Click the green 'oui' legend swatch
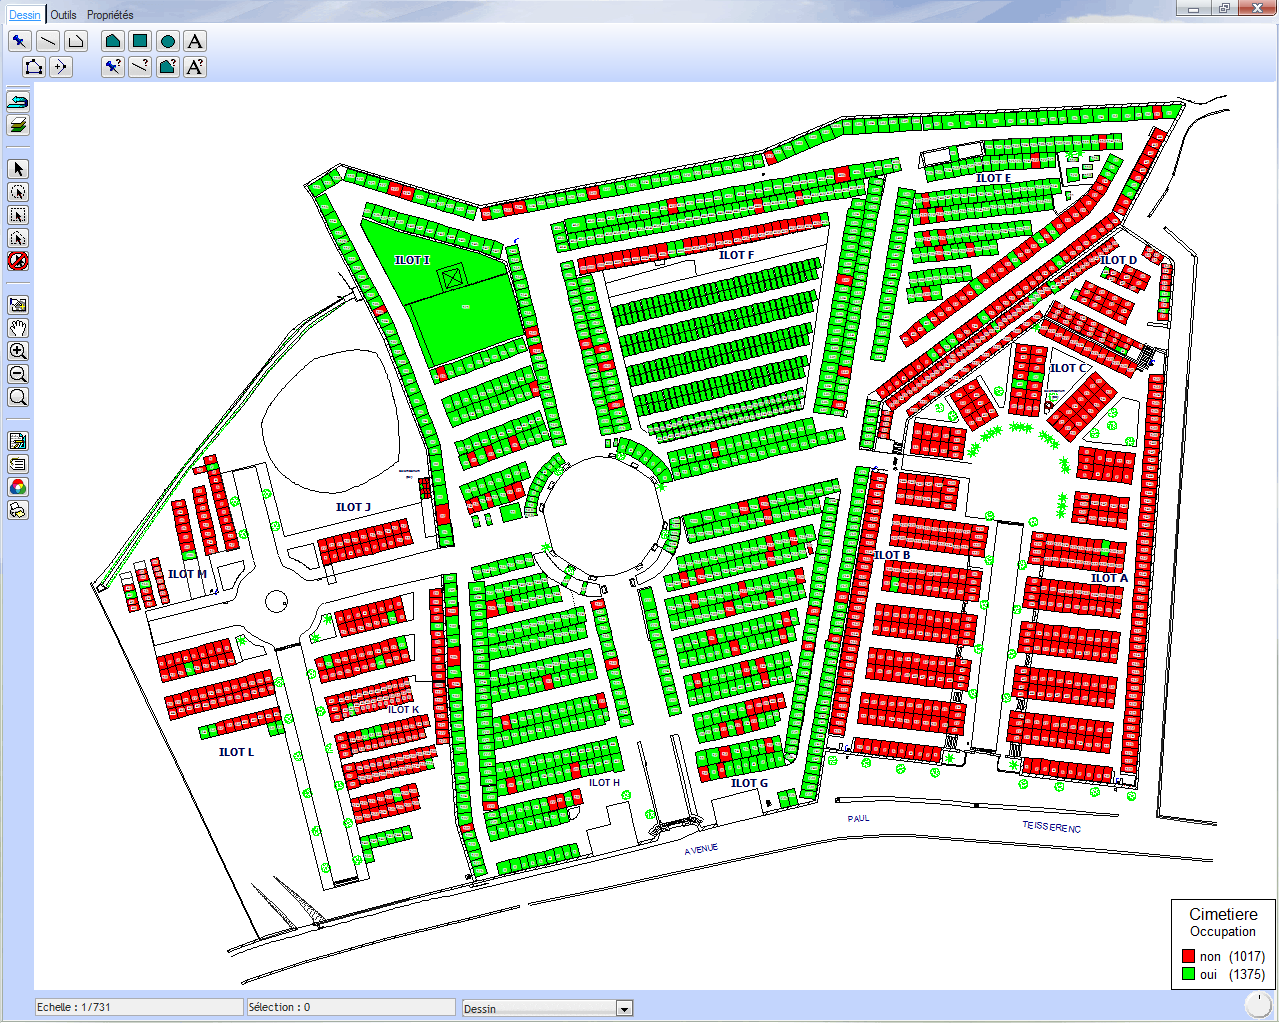Image resolution: width=1279 pixels, height=1023 pixels. [1188, 974]
